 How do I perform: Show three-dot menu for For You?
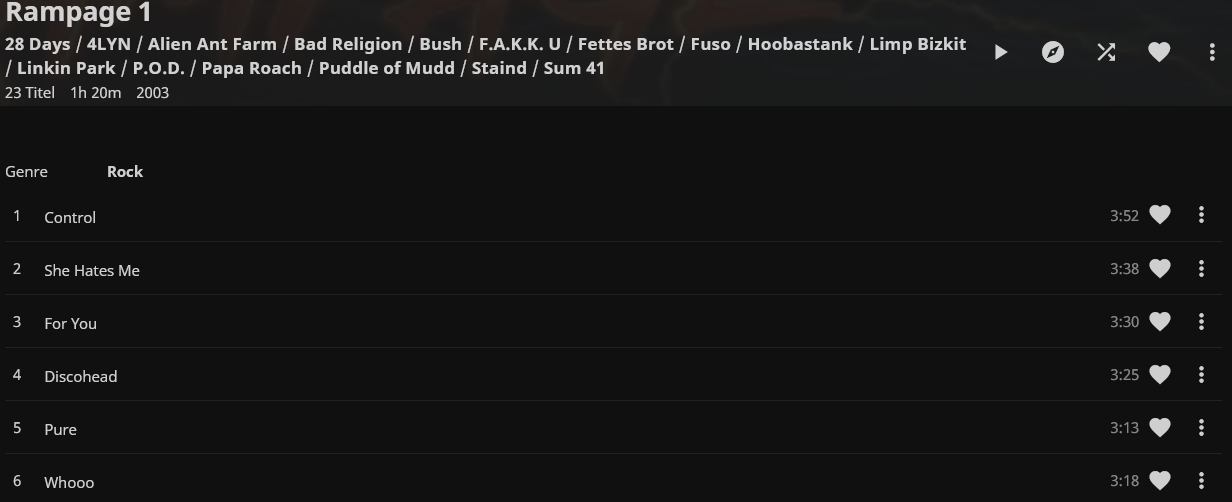point(1201,321)
